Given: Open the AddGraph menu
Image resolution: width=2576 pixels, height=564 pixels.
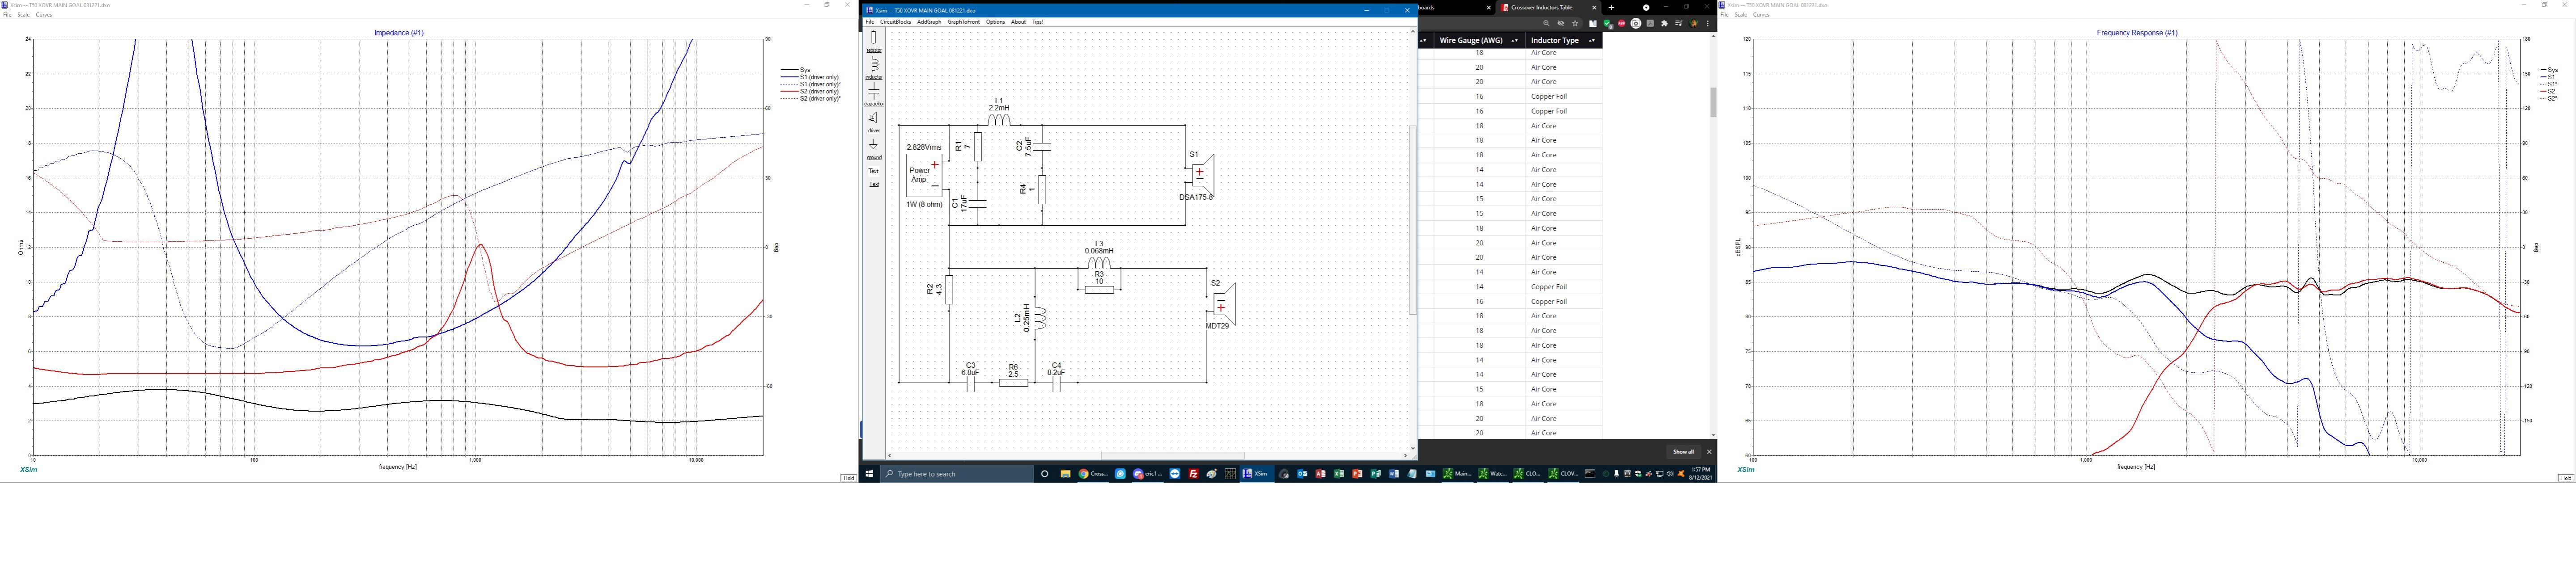Looking at the screenshot, I should click(x=929, y=21).
